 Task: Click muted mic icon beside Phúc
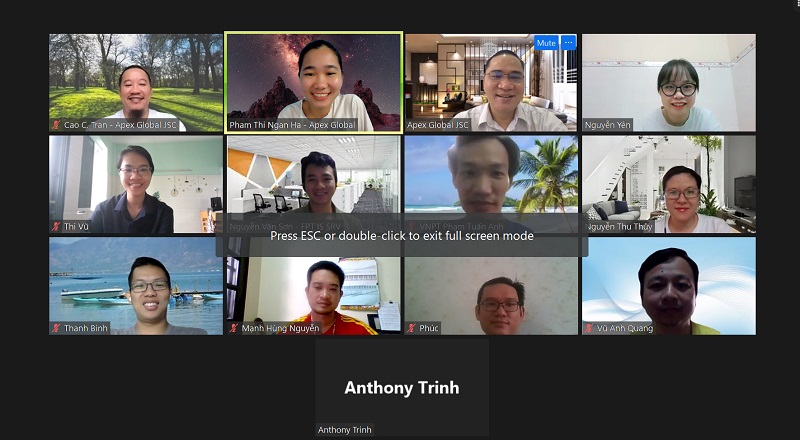(x=411, y=328)
